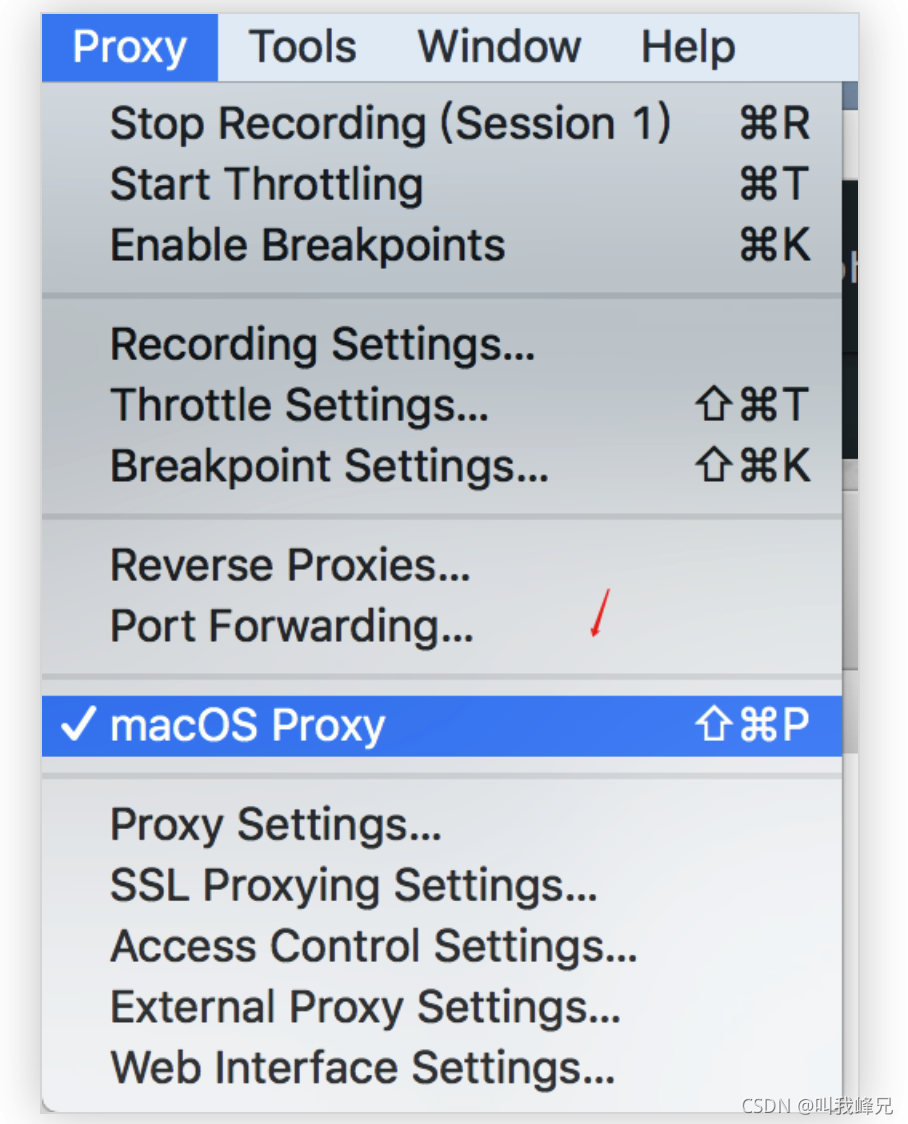
Task: Choose Start Throttling
Action: coord(266,185)
